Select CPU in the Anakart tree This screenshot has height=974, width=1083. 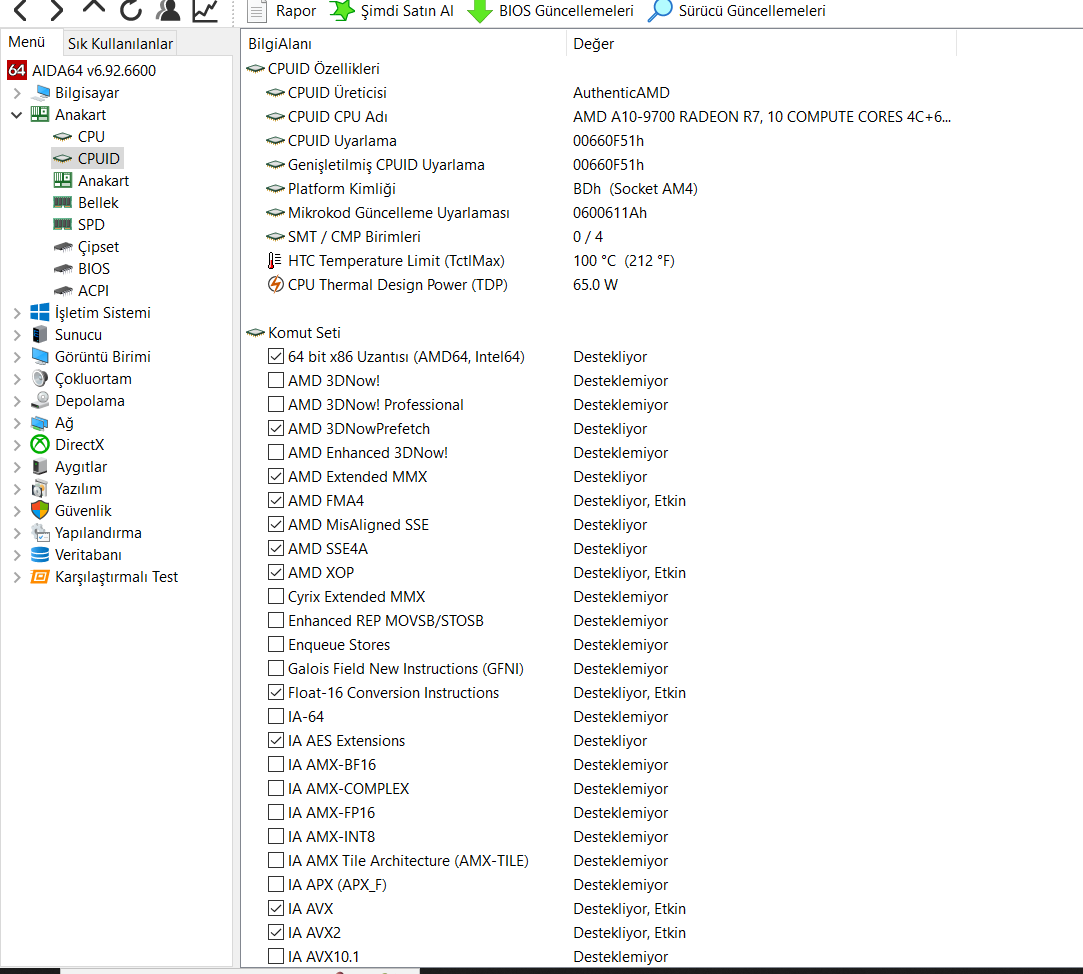91,137
